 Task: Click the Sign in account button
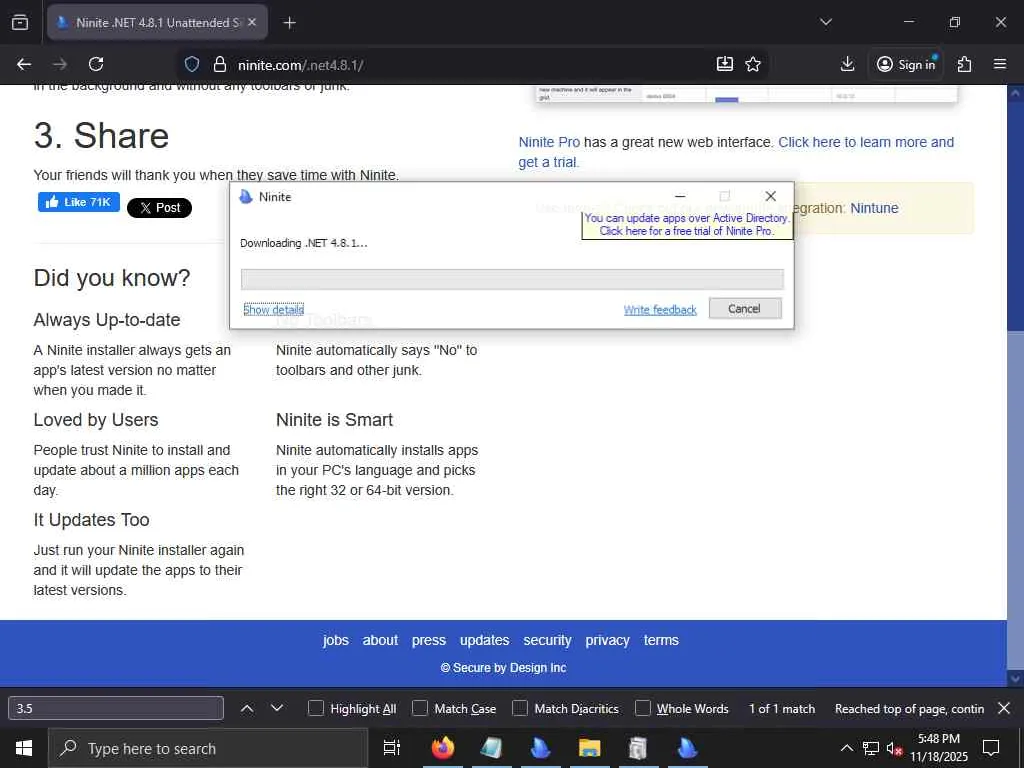point(906,64)
